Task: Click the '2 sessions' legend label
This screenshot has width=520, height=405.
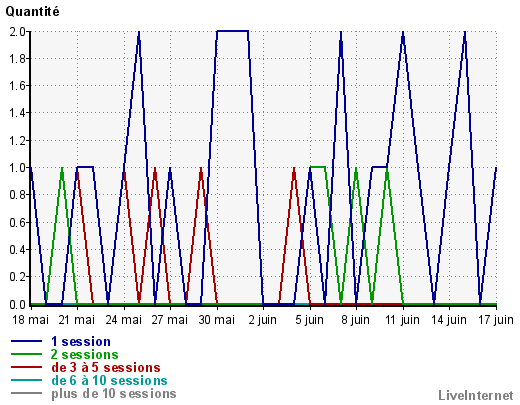Action: [x=85, y=354]
